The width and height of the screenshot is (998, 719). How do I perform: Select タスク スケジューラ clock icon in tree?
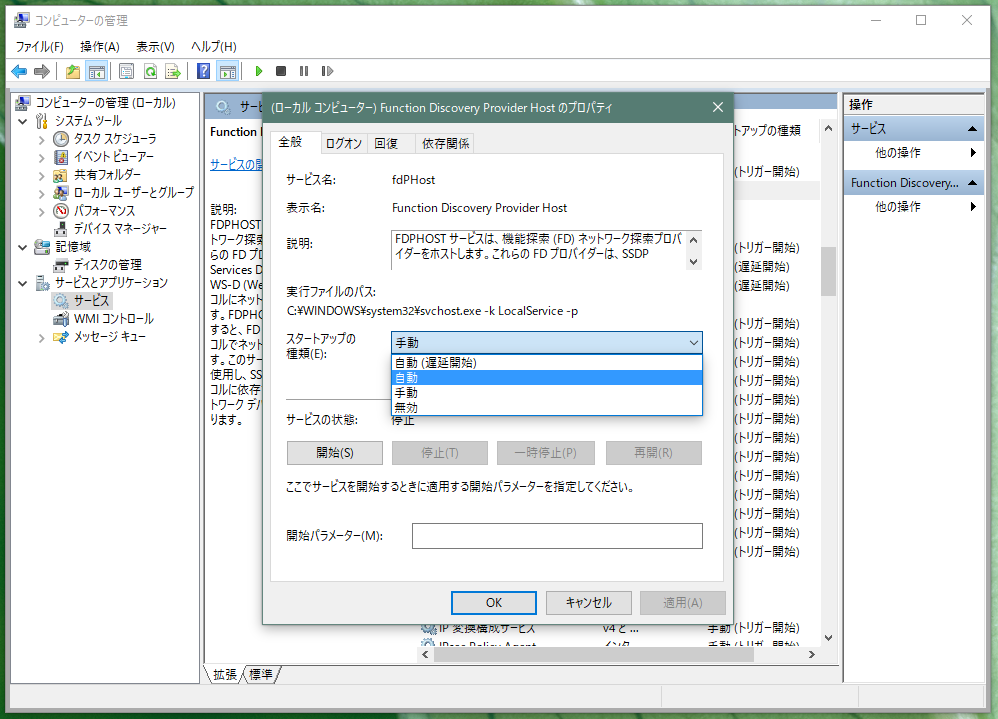coord(61,138)
